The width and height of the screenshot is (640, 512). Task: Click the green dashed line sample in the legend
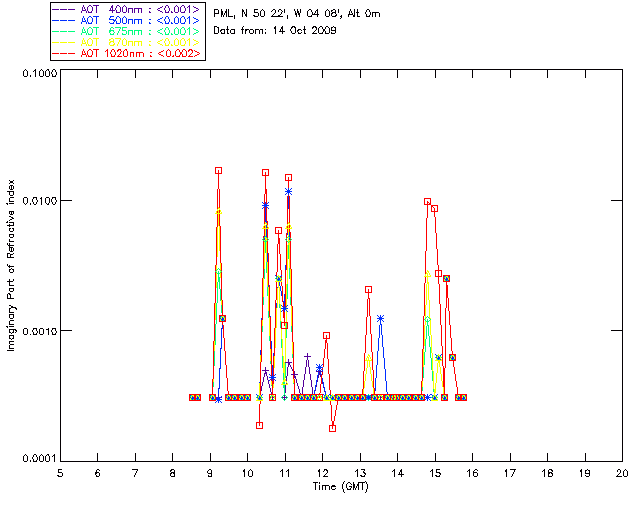click(x=64, y=31)
